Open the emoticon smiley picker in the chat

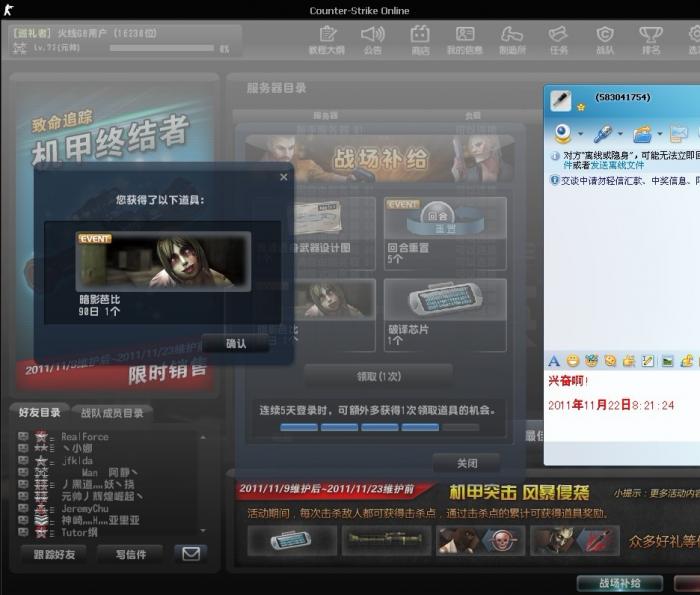[x=573, y=361]
